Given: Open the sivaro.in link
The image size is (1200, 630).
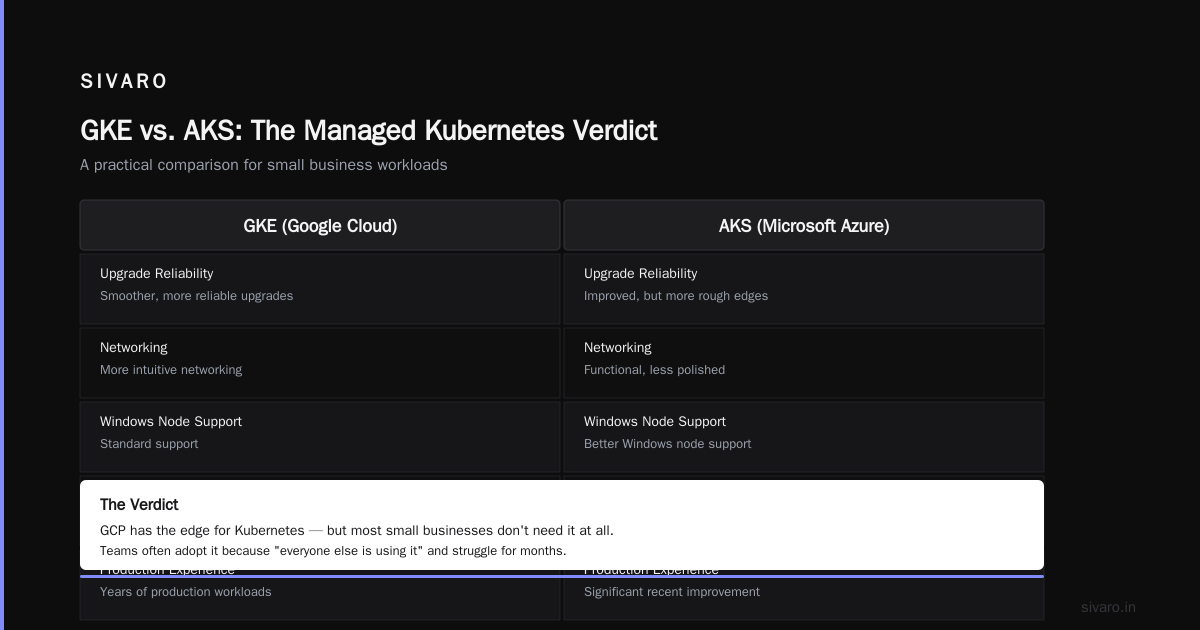Looking at the screenshot, I should coord(1108,607).
